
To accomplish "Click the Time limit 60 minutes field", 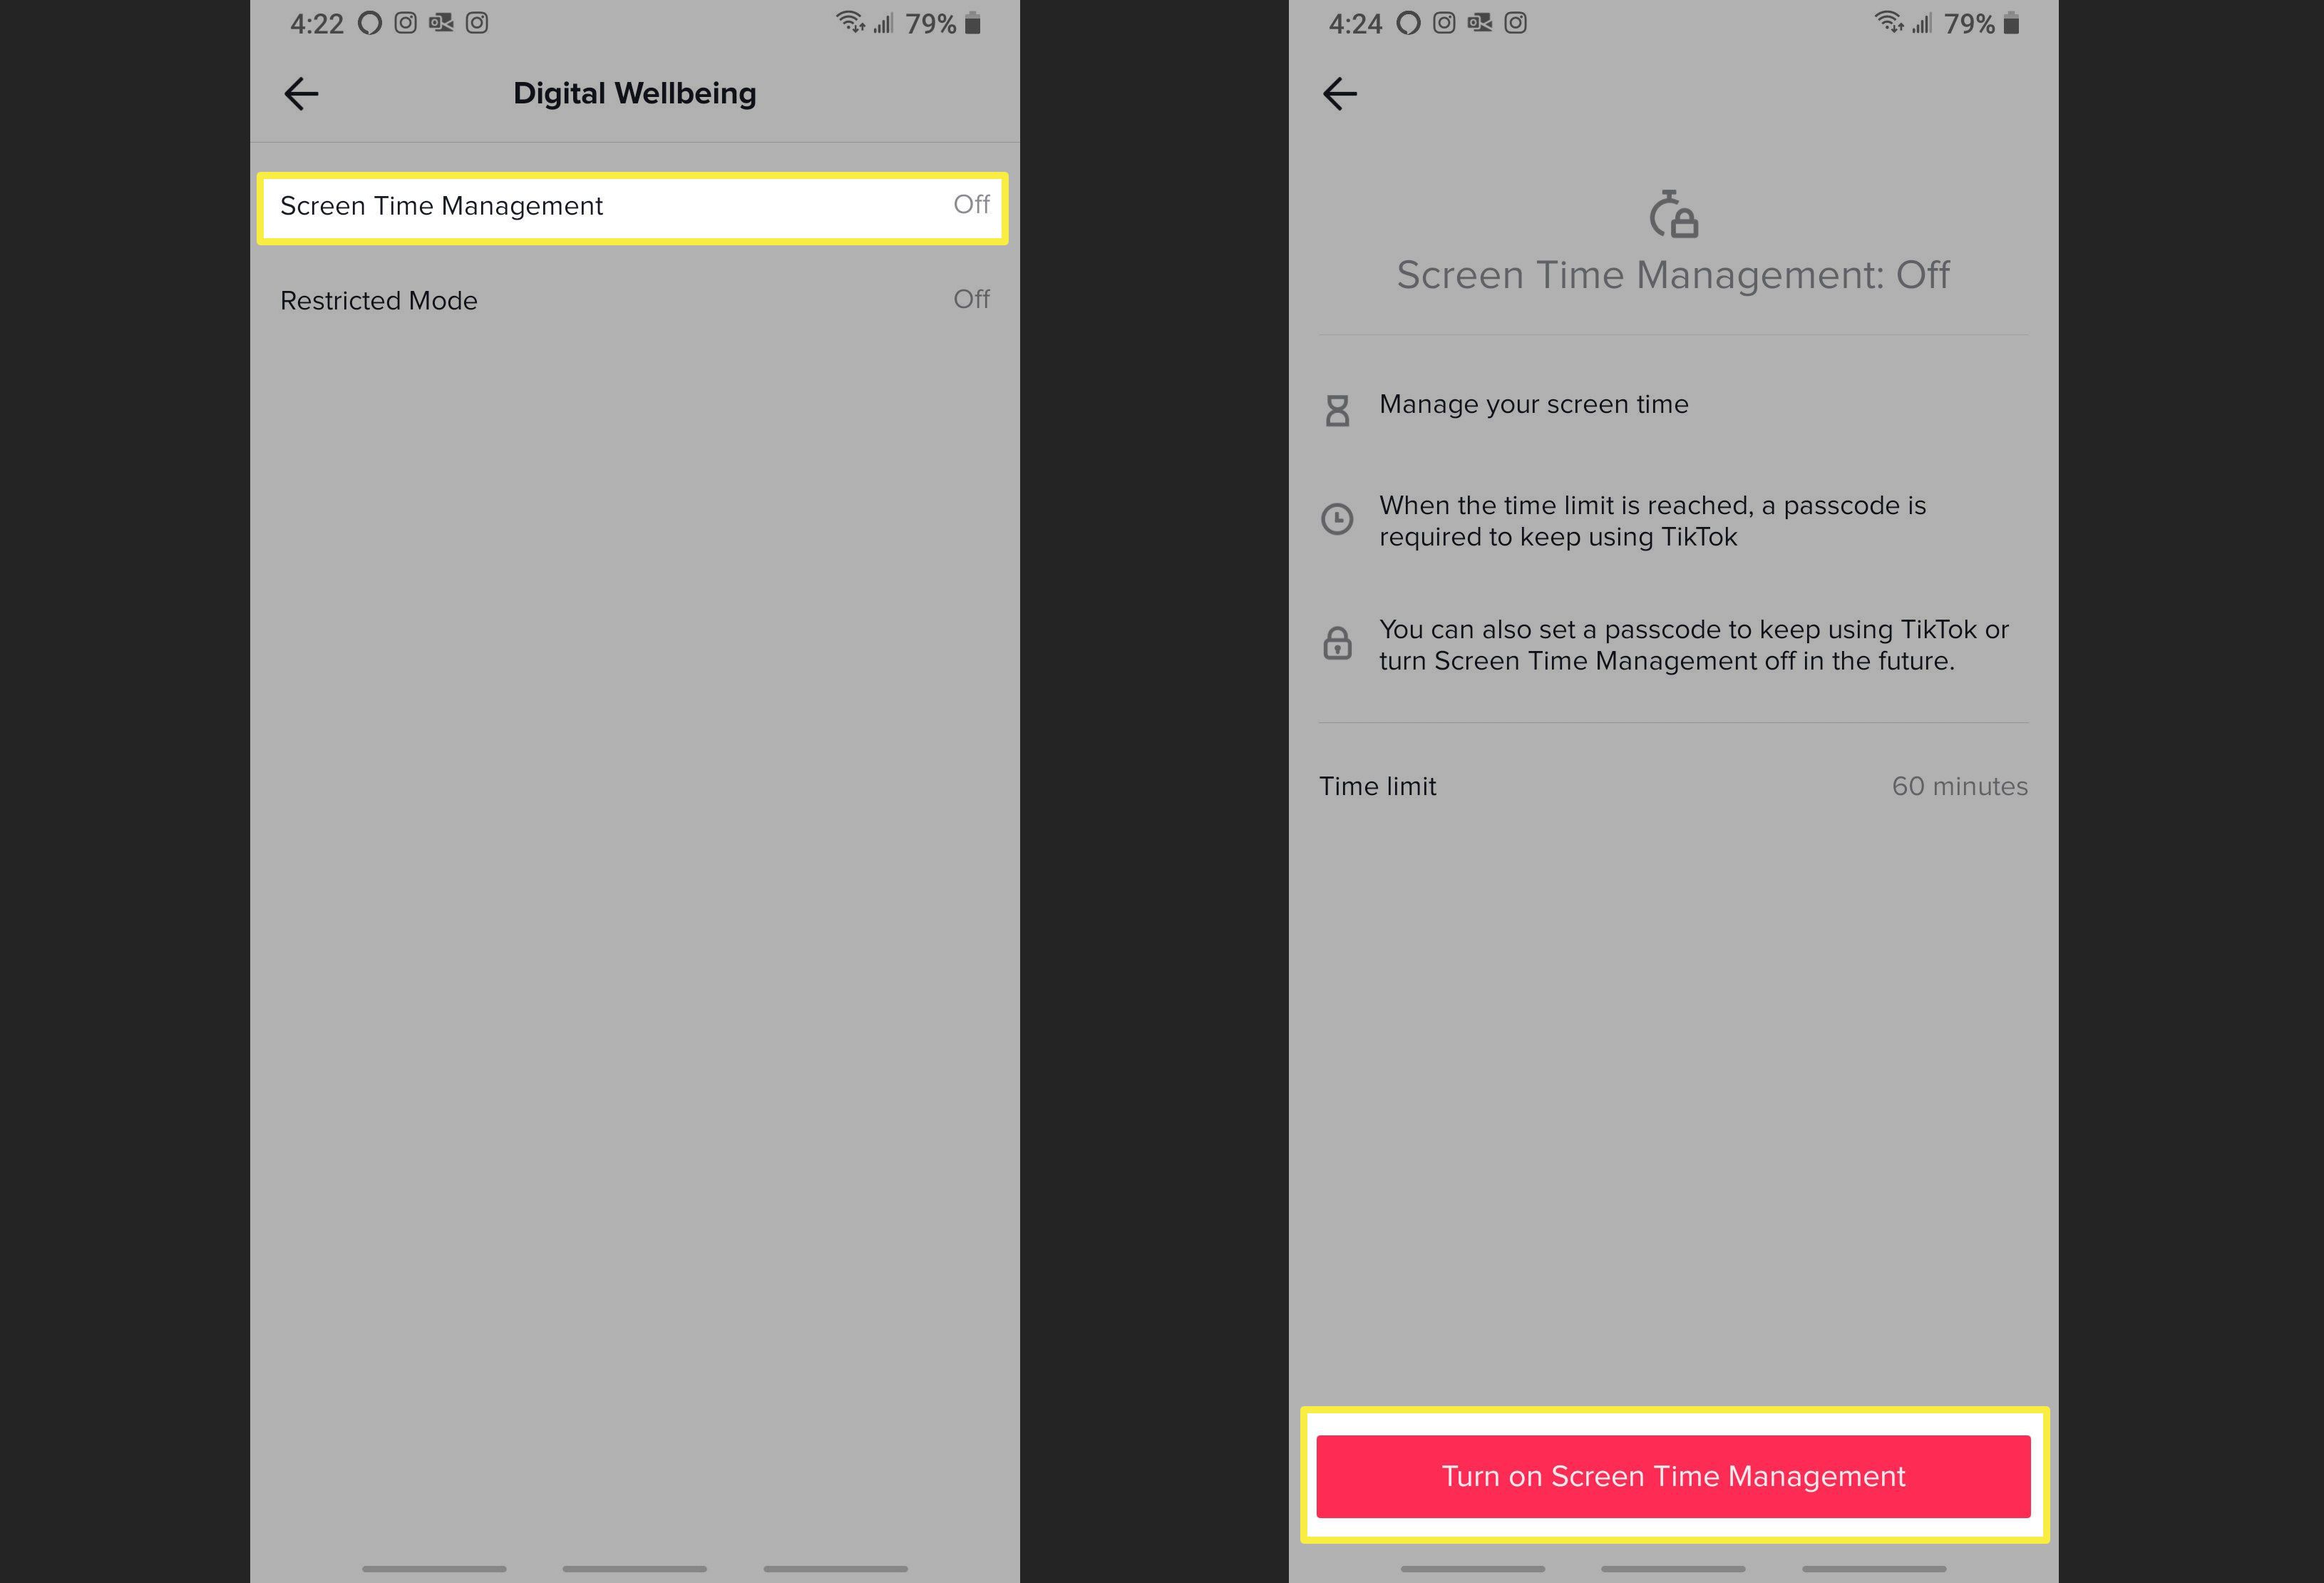I will [x=1674, y=784].
